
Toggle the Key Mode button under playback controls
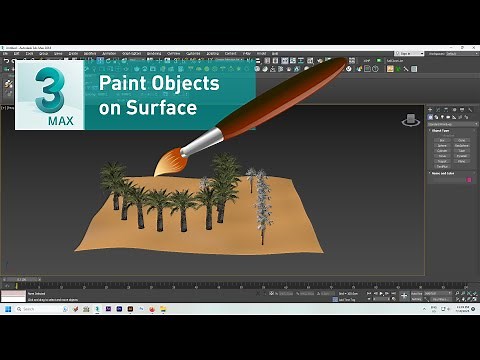pyautogui.click(x=369, y=299)
